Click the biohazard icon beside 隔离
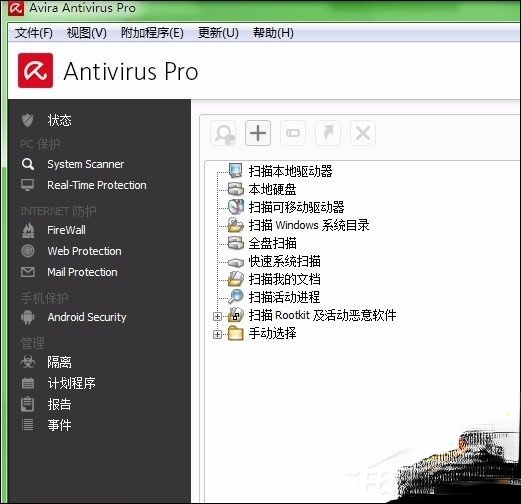 (x=28, y=362)
